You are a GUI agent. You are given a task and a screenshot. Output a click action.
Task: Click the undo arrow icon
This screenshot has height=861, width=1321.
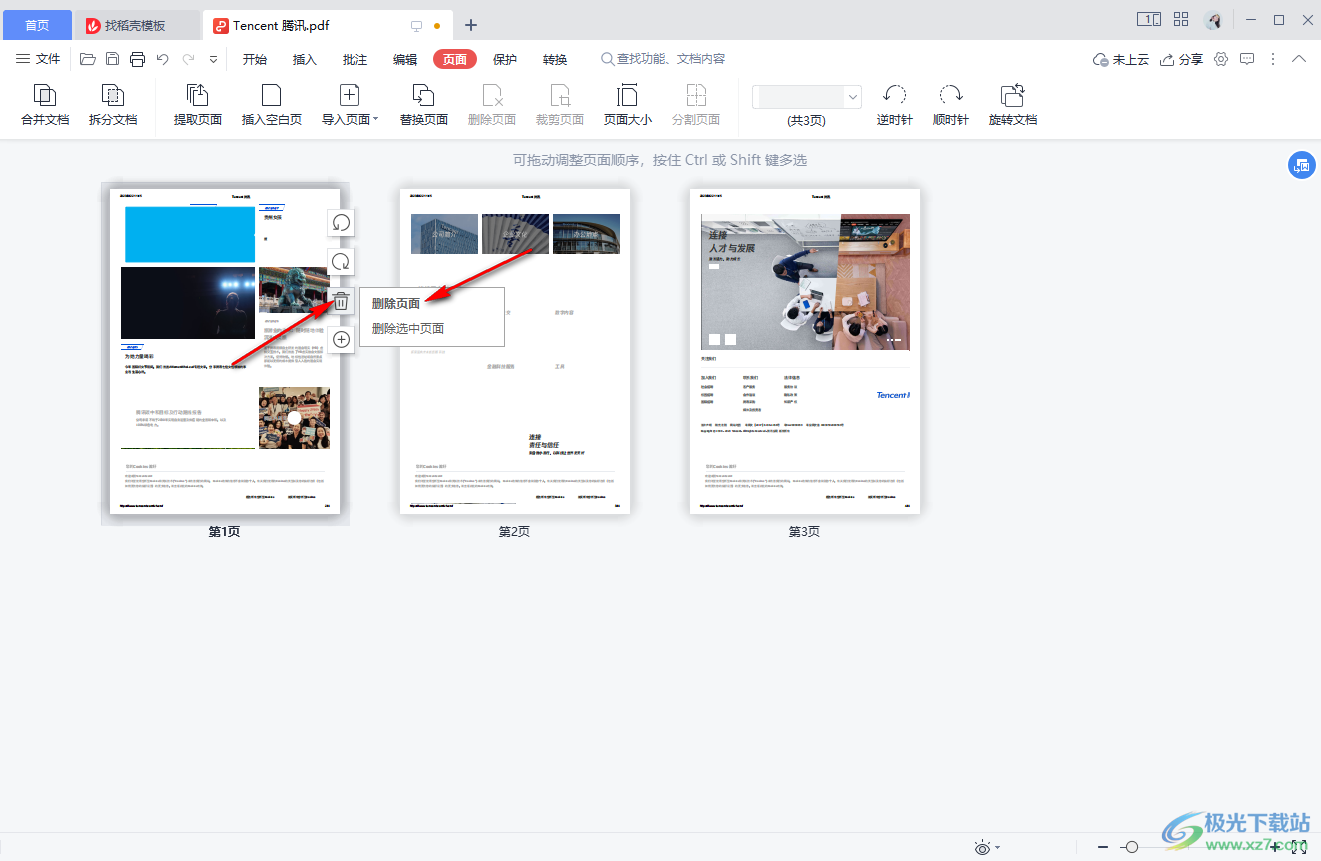pos(163,59)
